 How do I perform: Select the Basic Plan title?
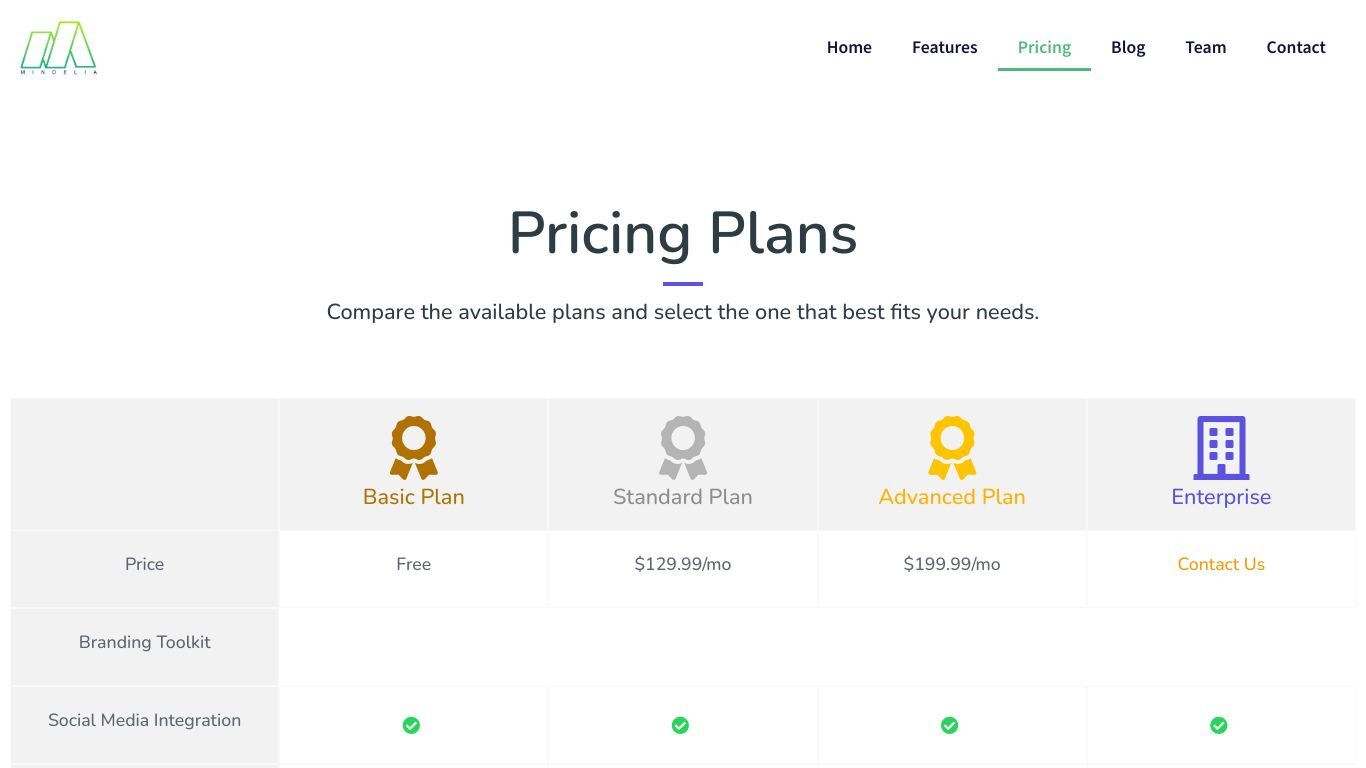click(414, 497)
